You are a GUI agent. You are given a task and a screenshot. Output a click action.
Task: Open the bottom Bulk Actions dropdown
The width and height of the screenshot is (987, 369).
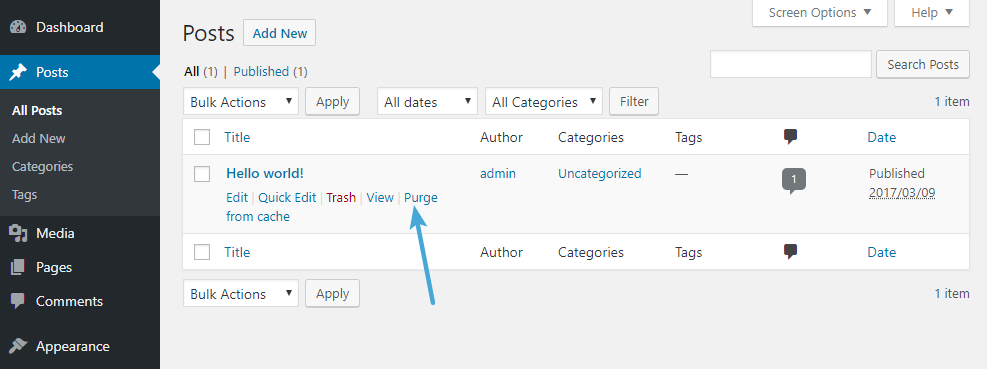click(241, 294)
